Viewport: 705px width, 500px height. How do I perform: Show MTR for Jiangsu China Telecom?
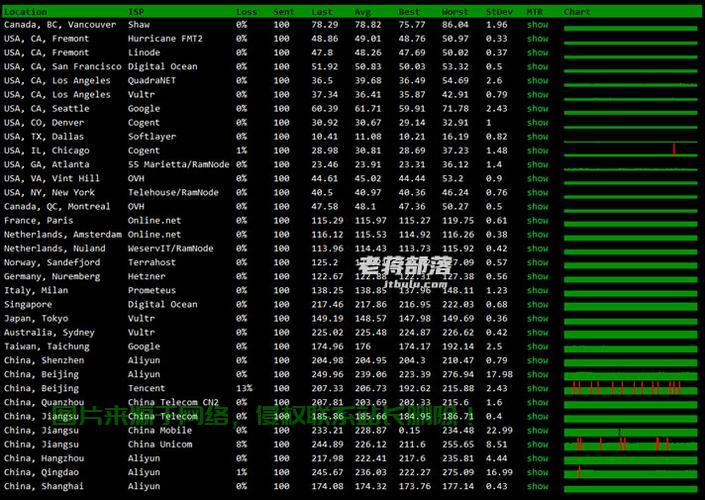click(x=537, y=416)
